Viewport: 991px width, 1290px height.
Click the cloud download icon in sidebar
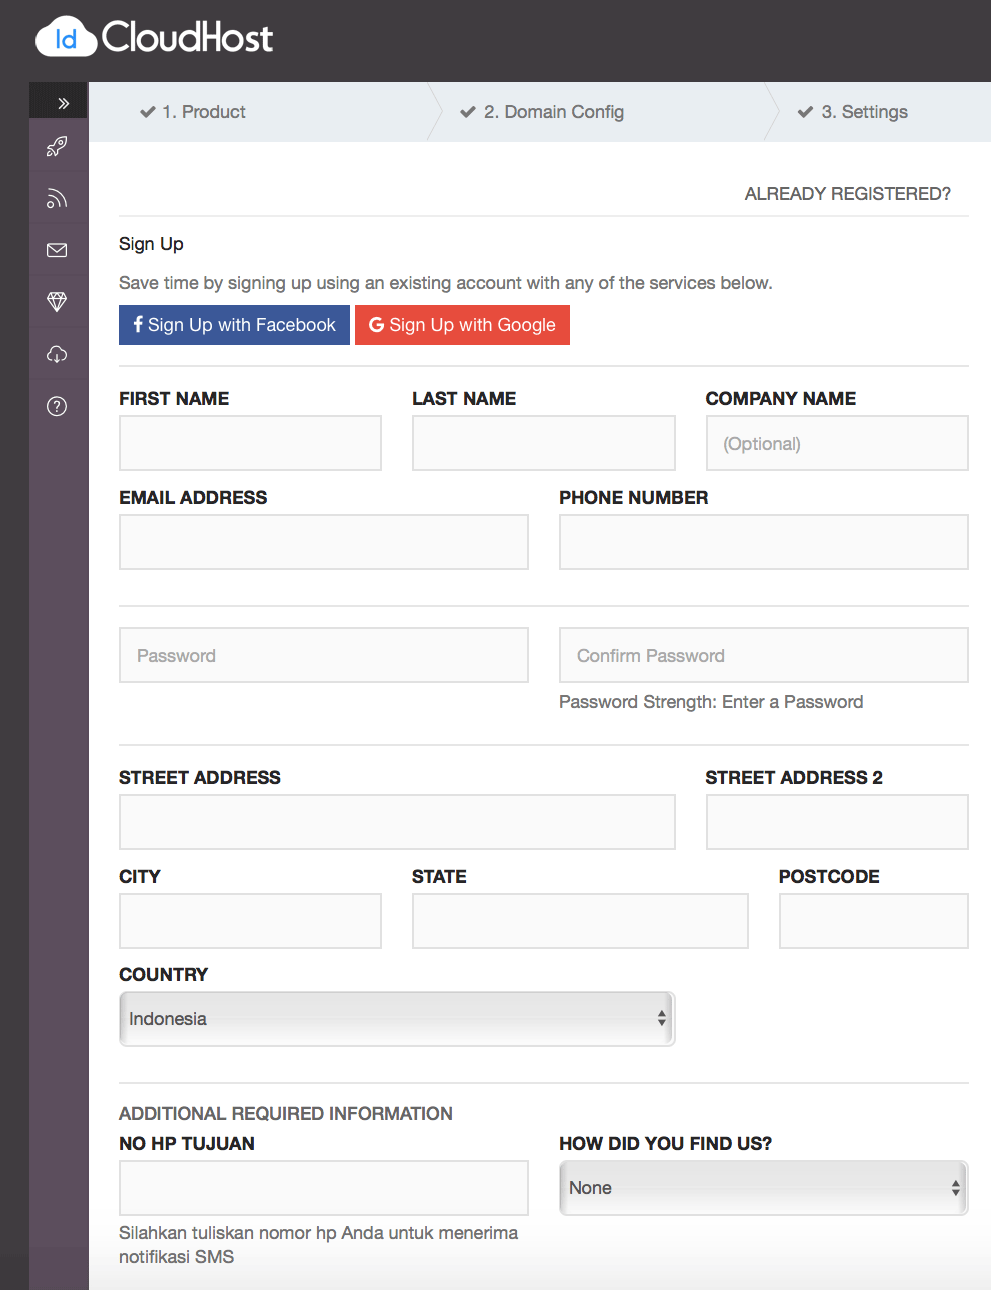pyautogui.click(x=57, y=354)
